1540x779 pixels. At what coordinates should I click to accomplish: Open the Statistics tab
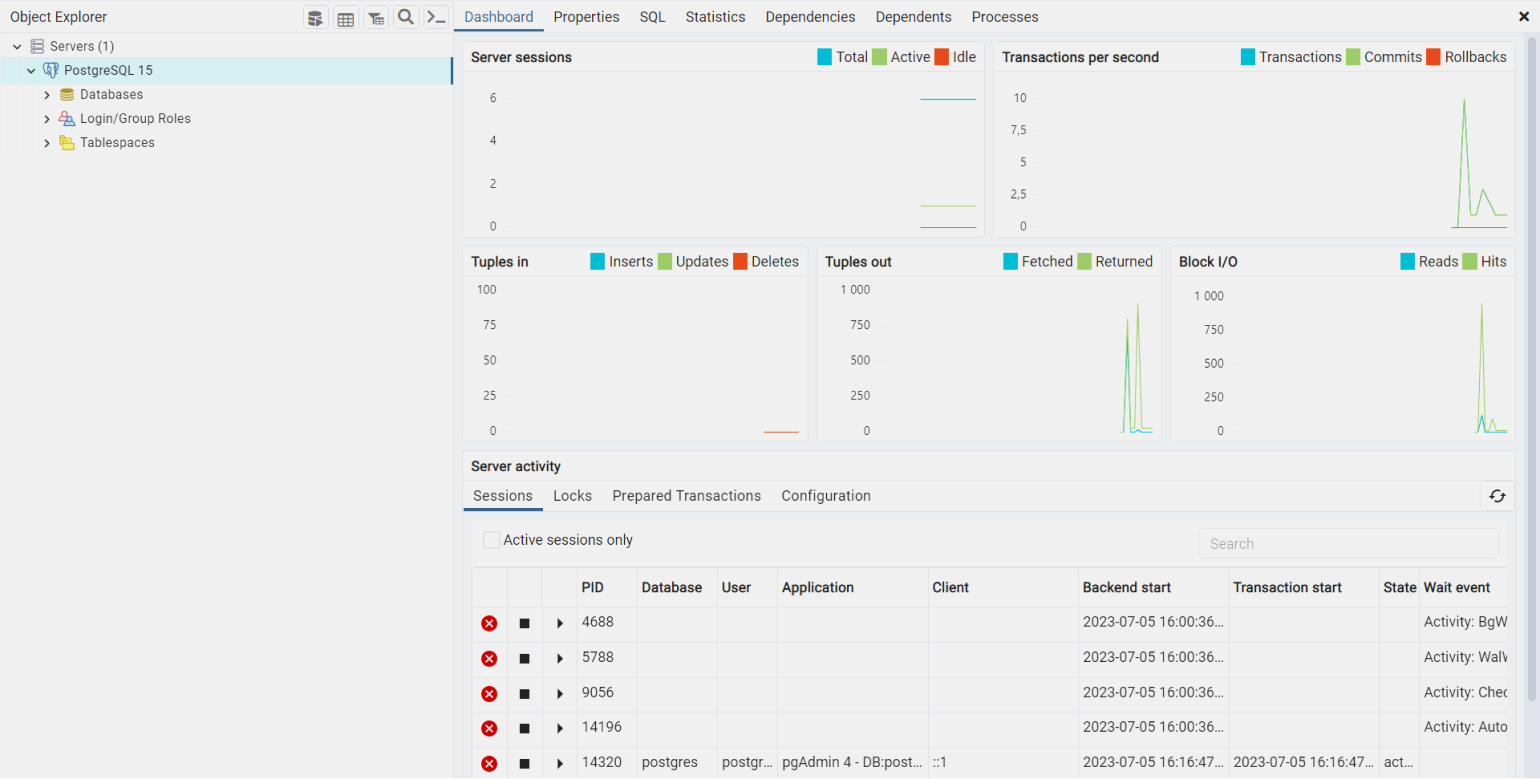pos(715,17)
